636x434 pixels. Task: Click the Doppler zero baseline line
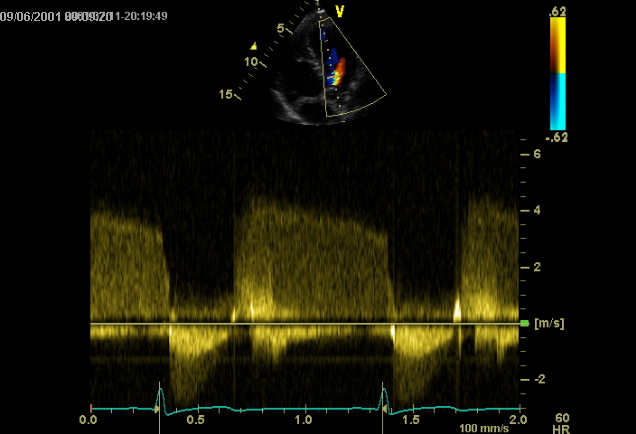[300, 323]
